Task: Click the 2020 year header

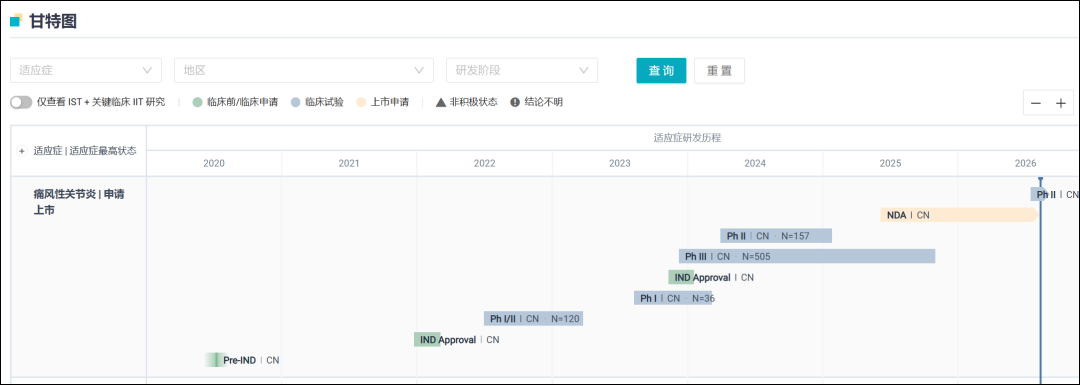Action: pos(214,163)
